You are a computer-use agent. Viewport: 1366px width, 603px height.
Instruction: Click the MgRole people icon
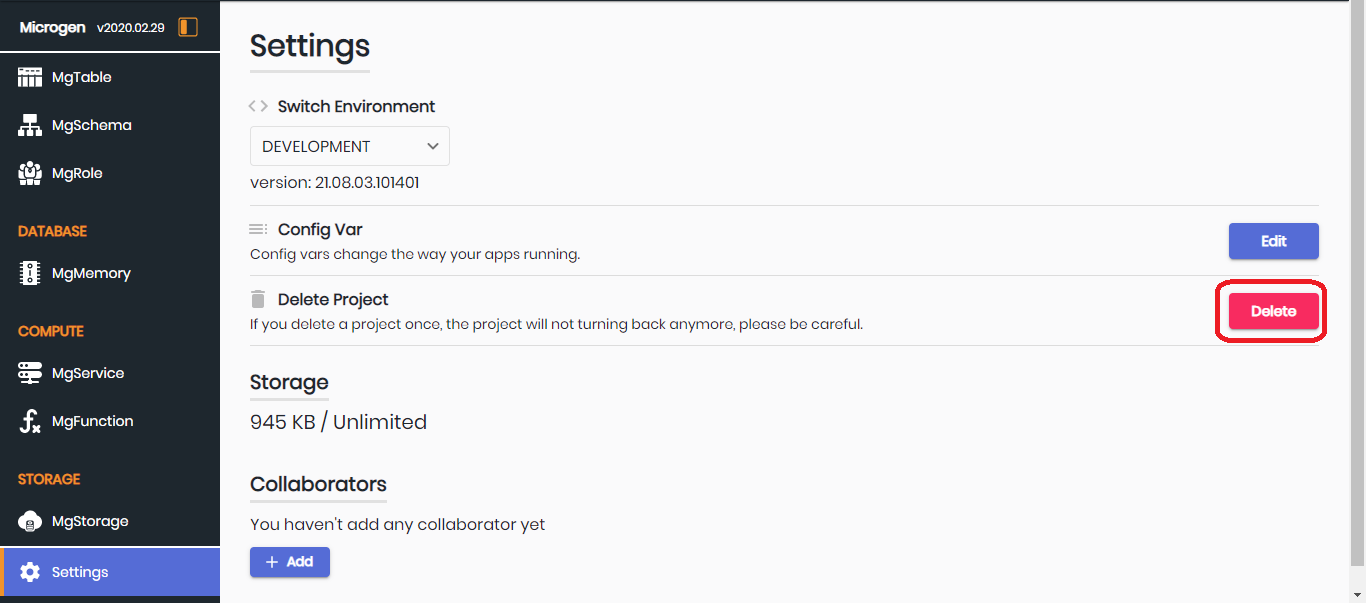click(x=30, y=173)
